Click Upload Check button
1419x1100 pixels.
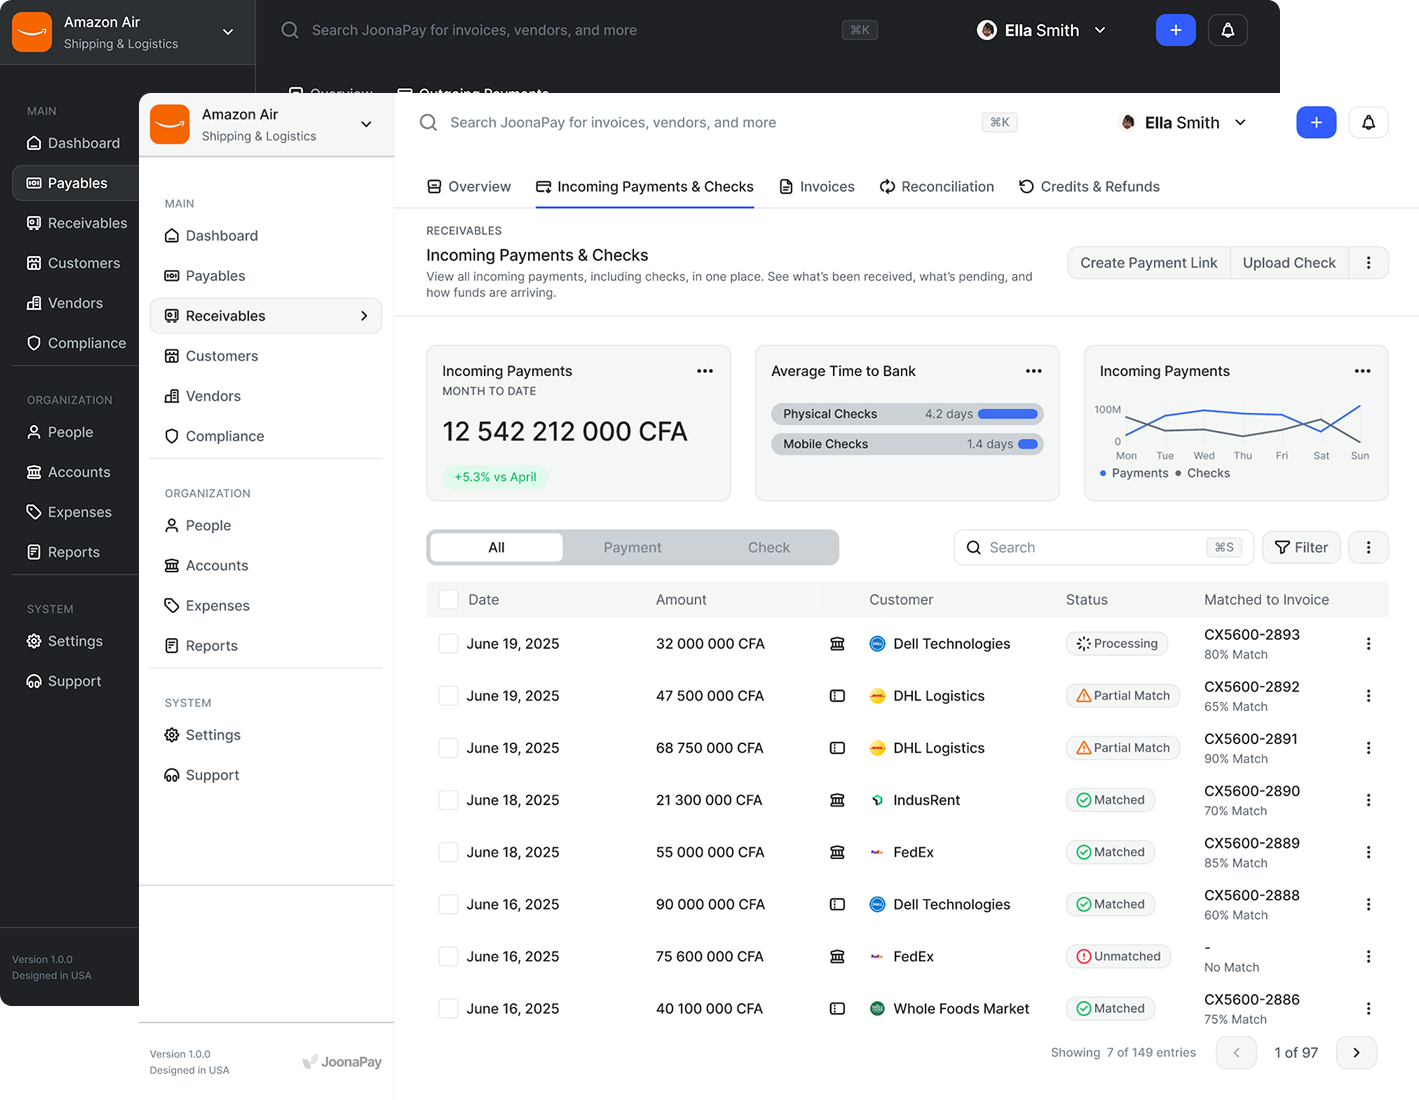click(x=1289, y=263)
